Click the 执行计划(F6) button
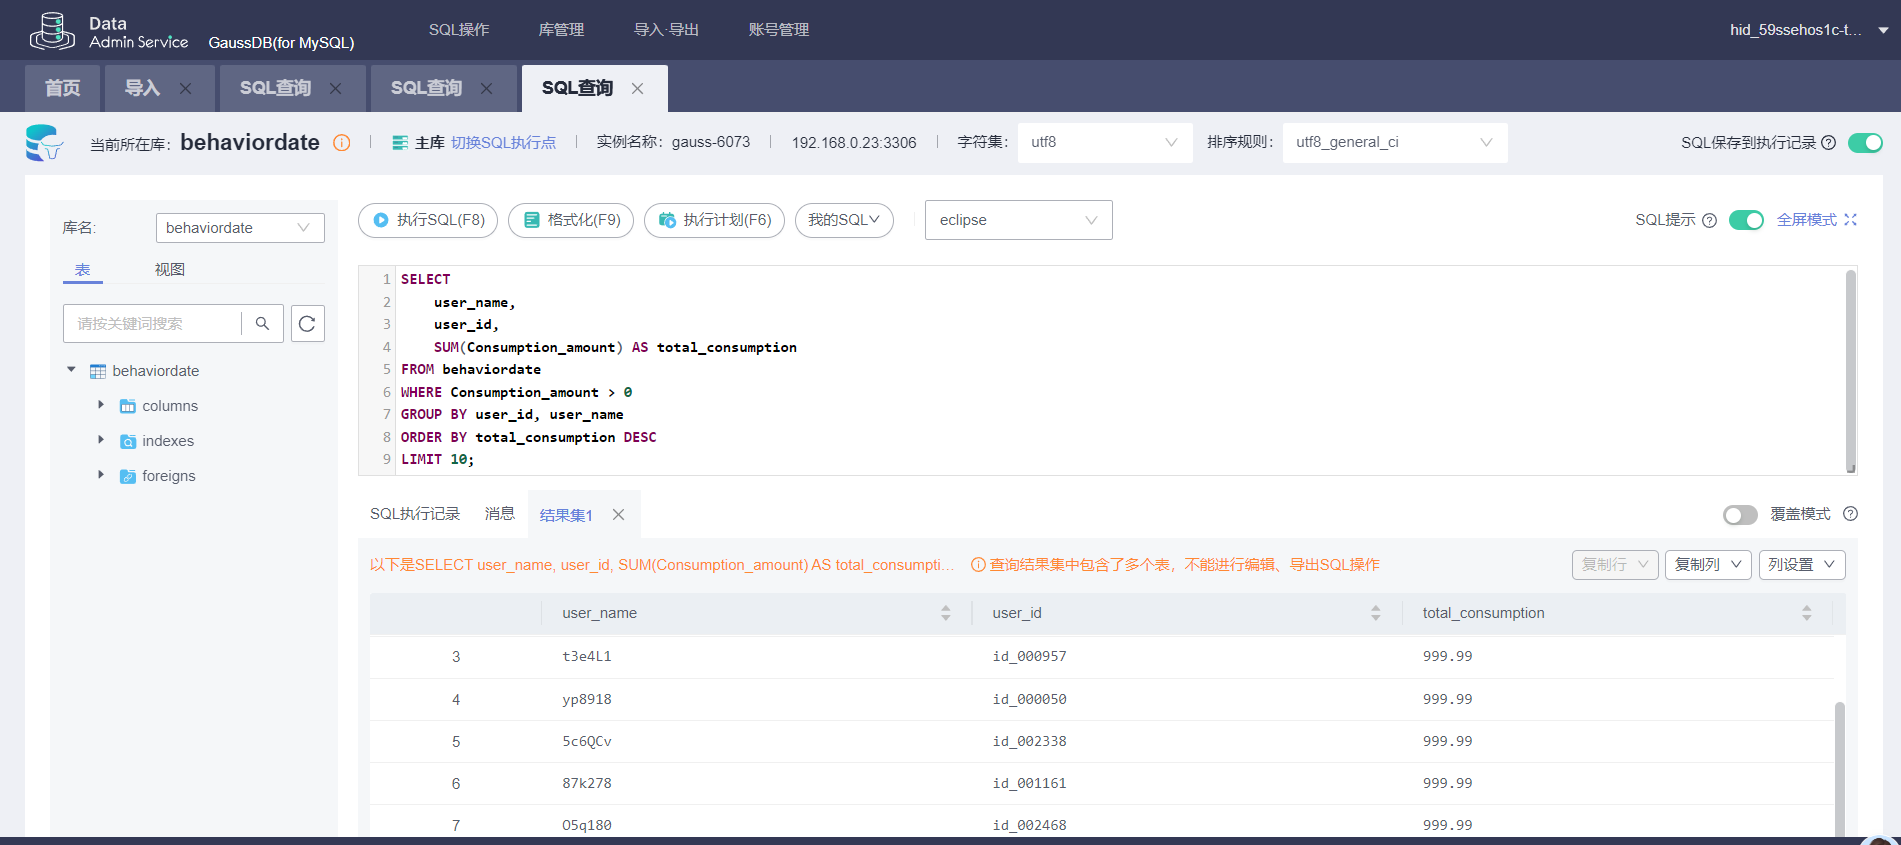This screenshot has width=1901, height=845. coord(714,220)
